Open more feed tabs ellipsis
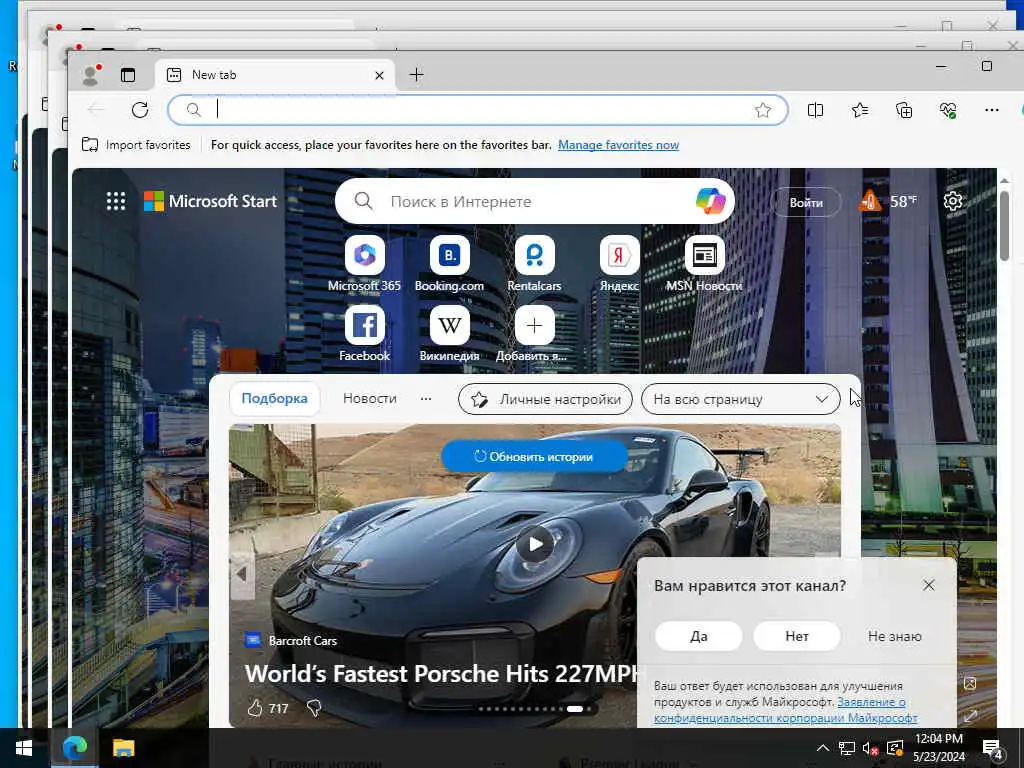The width and height of the screenshot is (1024, 768). coord(426,398)
